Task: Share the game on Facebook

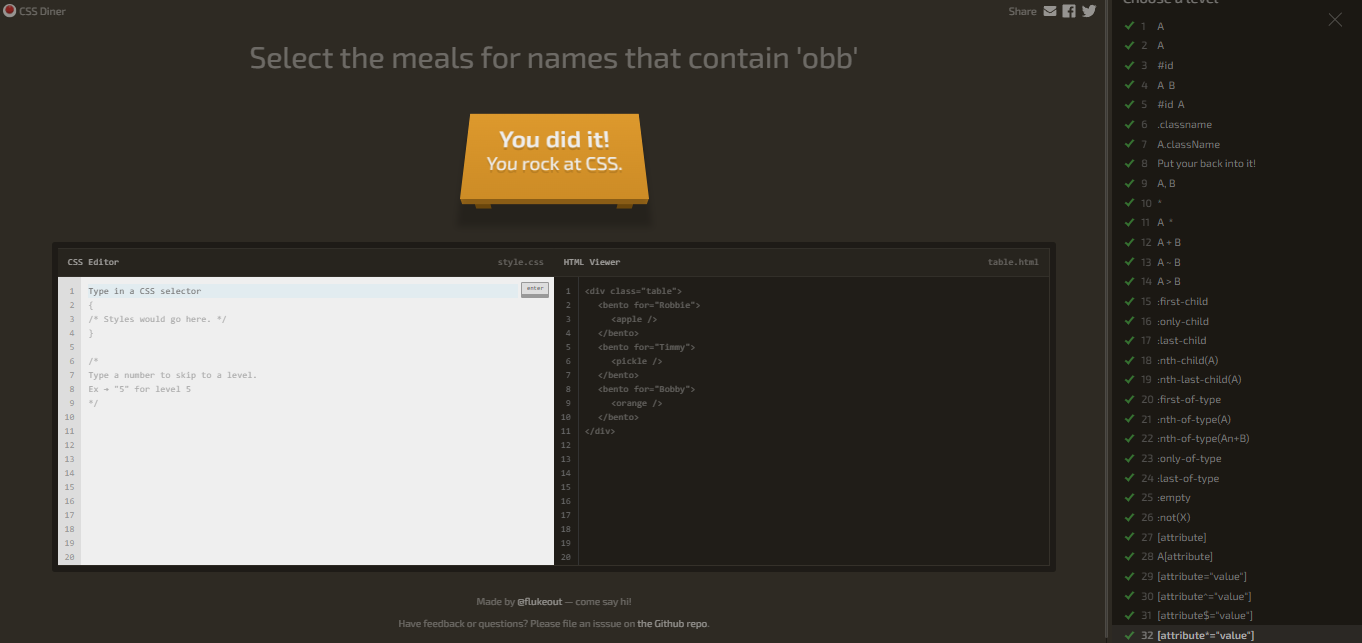Action: coord(1069,11)
